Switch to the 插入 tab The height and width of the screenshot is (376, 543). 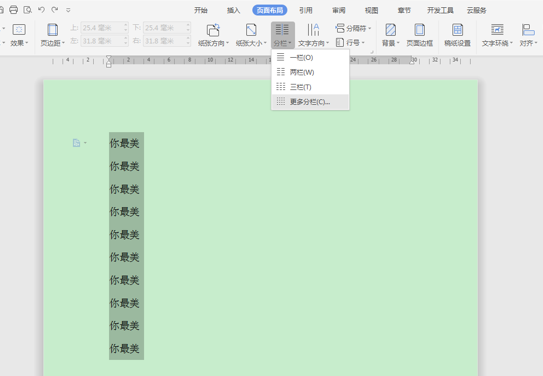(233, 10)
